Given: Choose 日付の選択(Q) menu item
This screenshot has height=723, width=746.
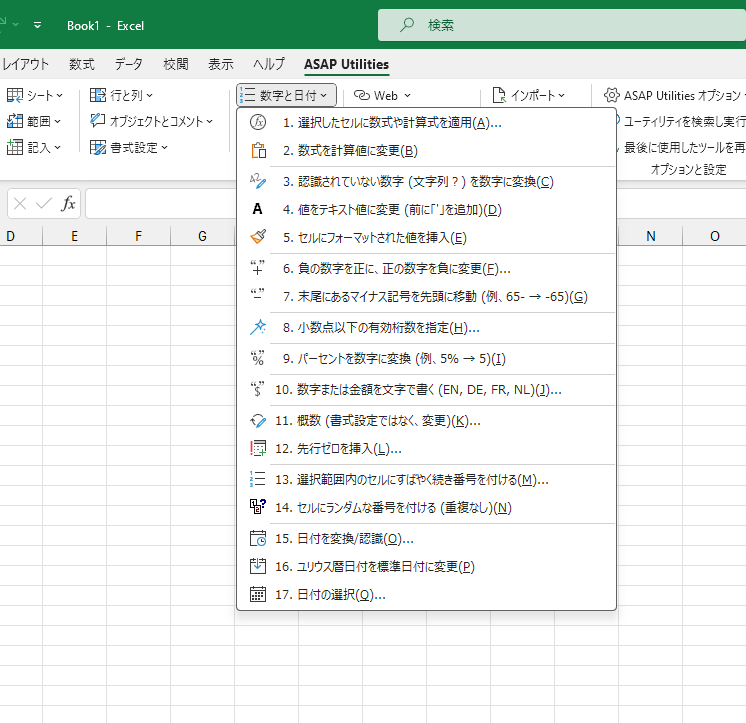Looking at the screenshot, I should [426, 595].
